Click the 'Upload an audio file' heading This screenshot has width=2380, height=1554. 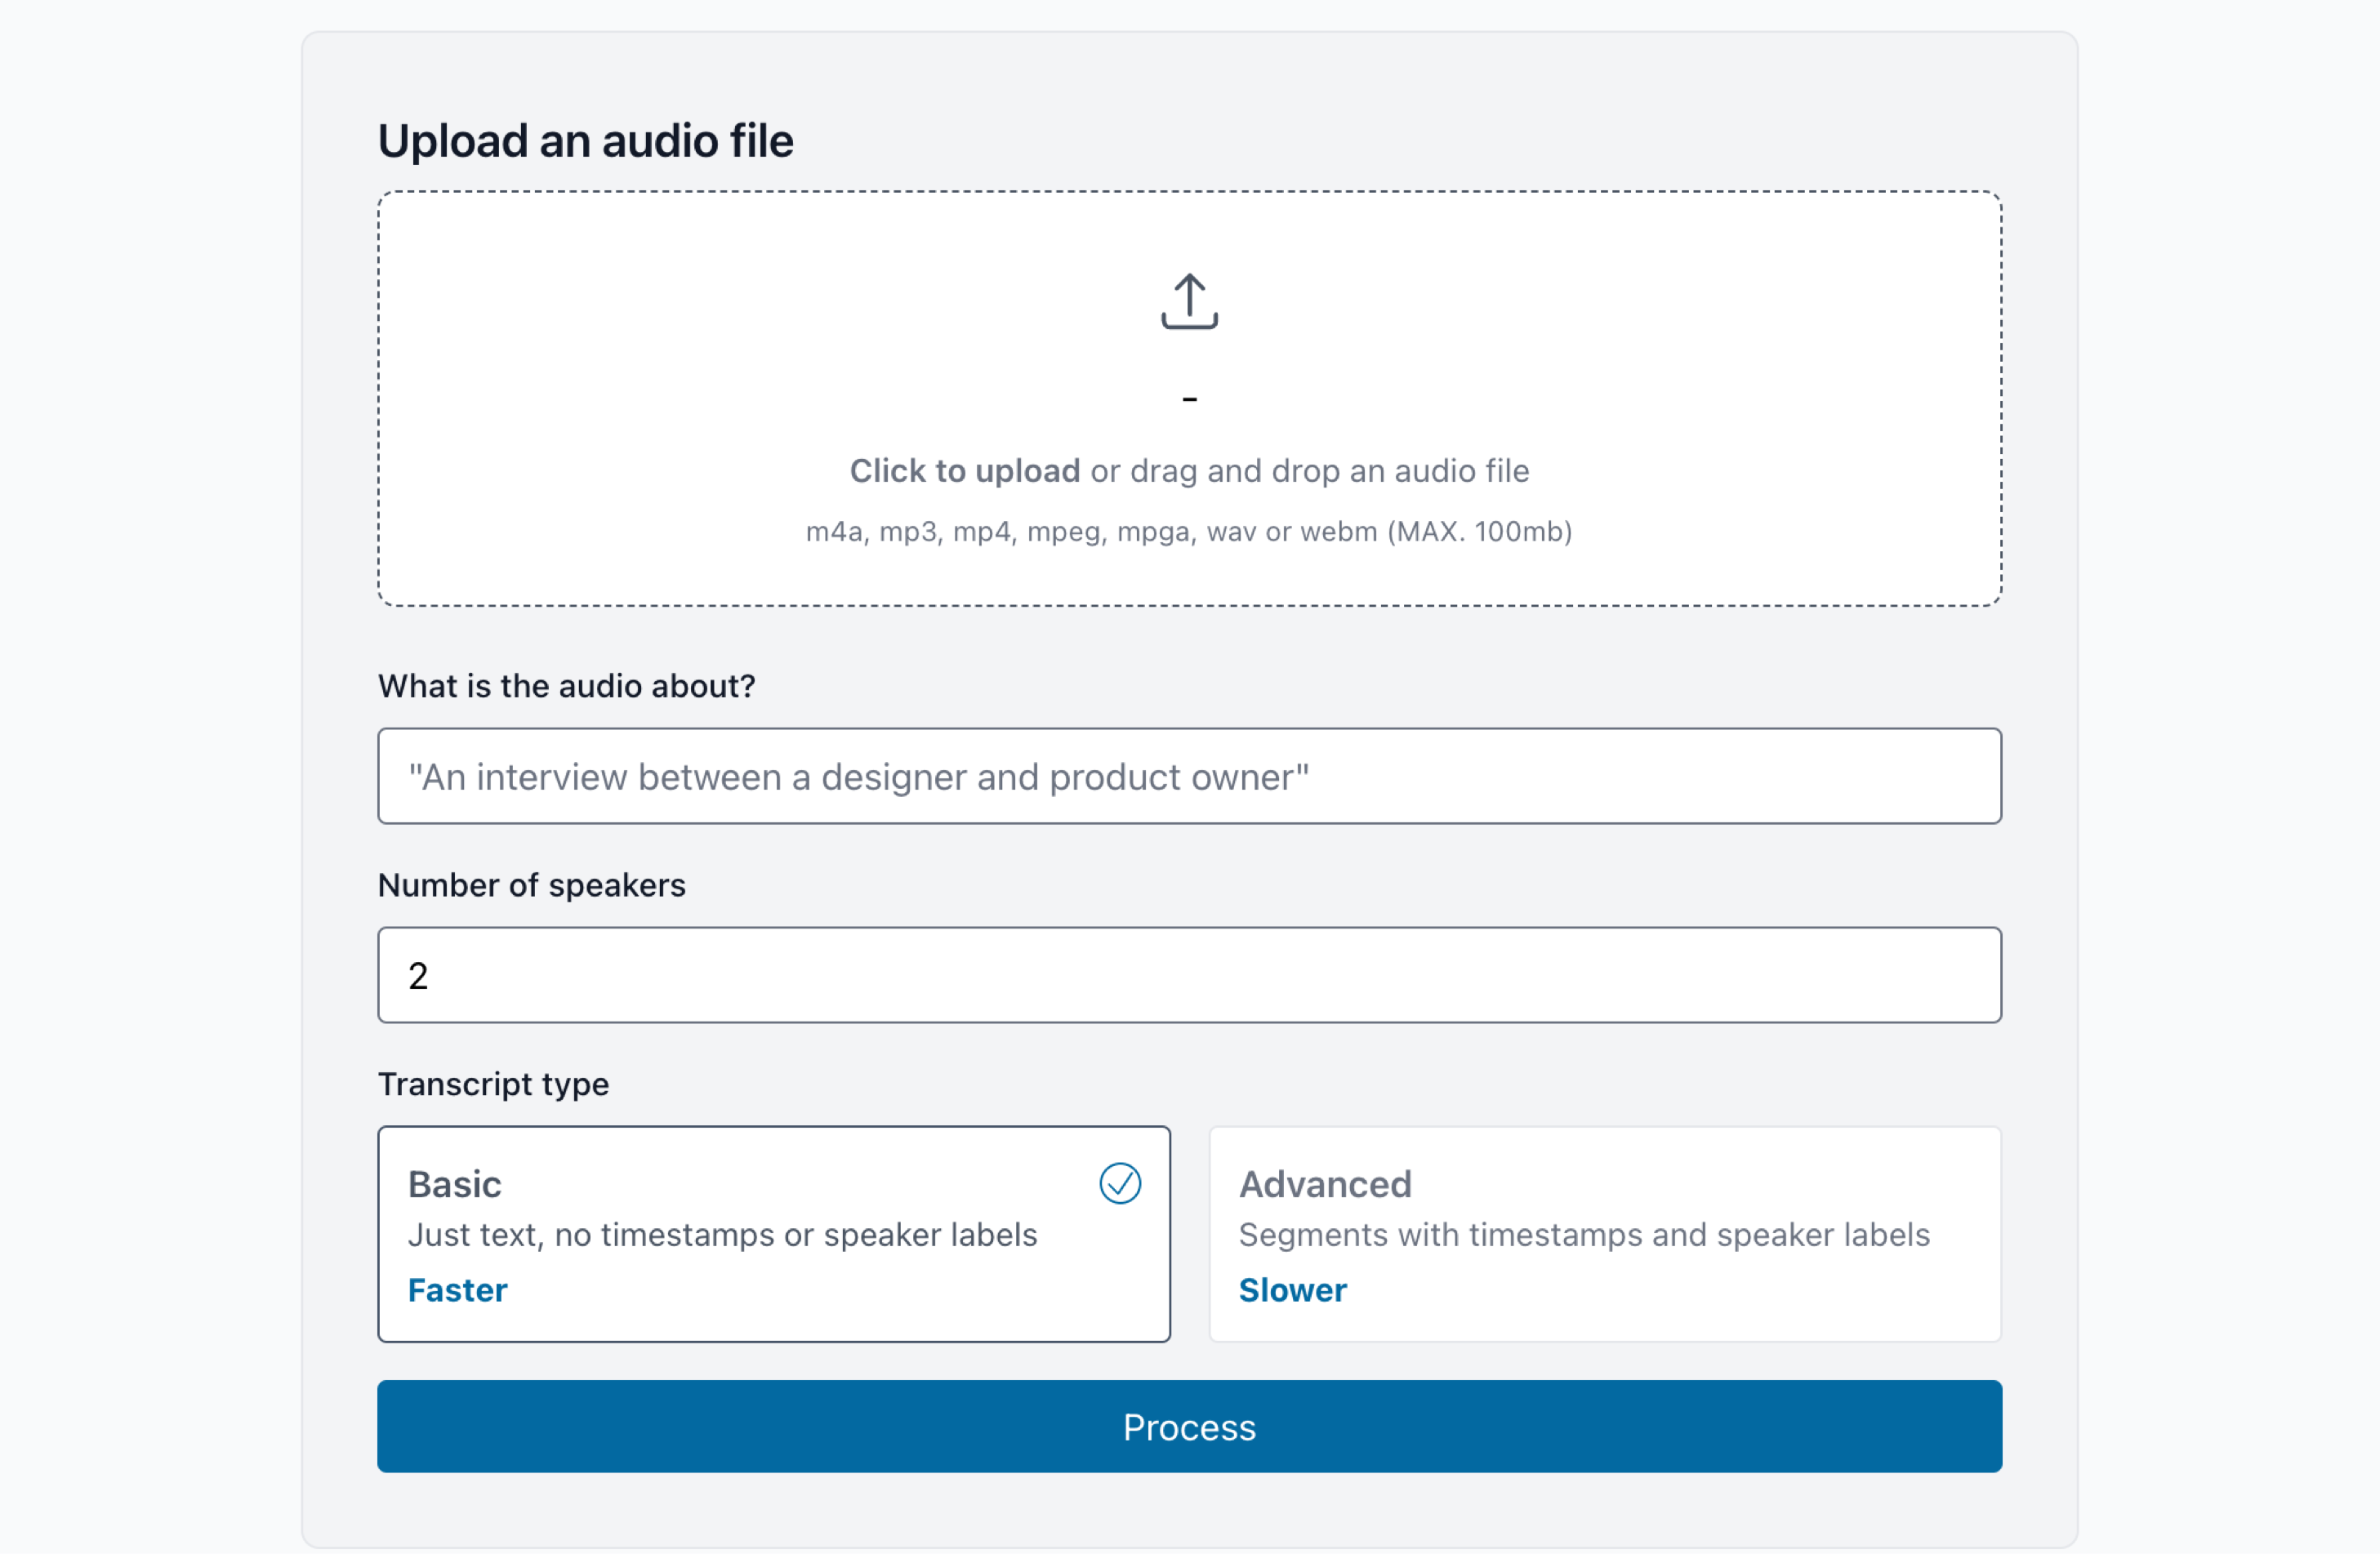[585, 141]
